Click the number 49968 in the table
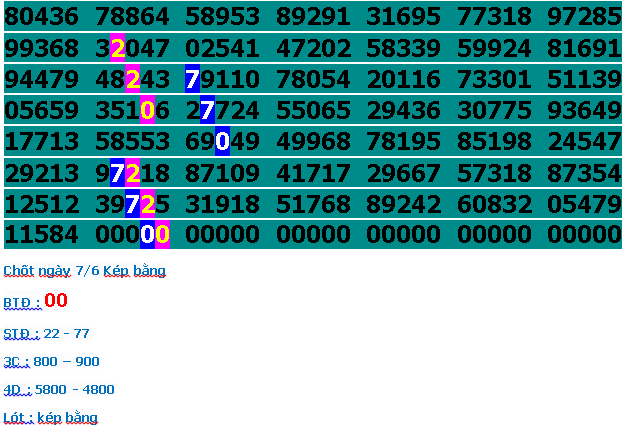The height and width of the screenshot is (440, 625). pos(313,142)
